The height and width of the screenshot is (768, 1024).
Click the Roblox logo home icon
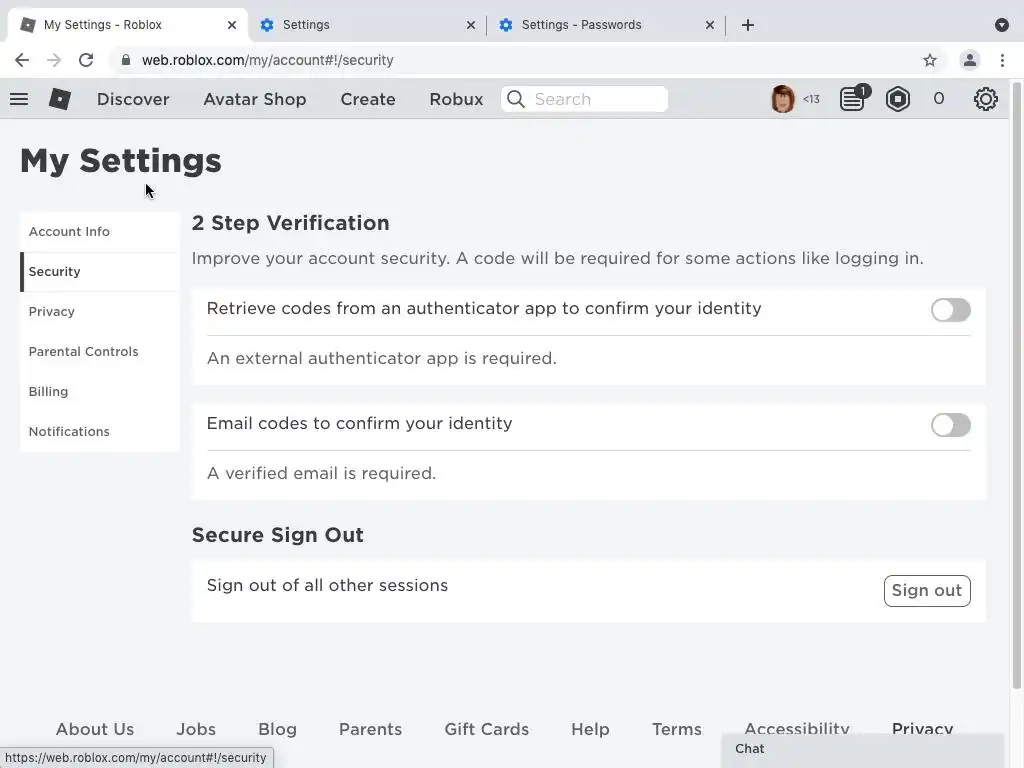[x=60, y=99]
